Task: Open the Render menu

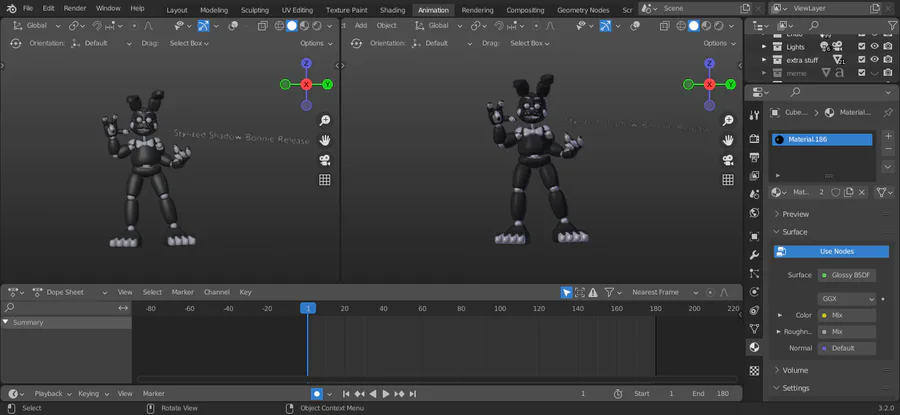Action: click(x=75, y=9)
